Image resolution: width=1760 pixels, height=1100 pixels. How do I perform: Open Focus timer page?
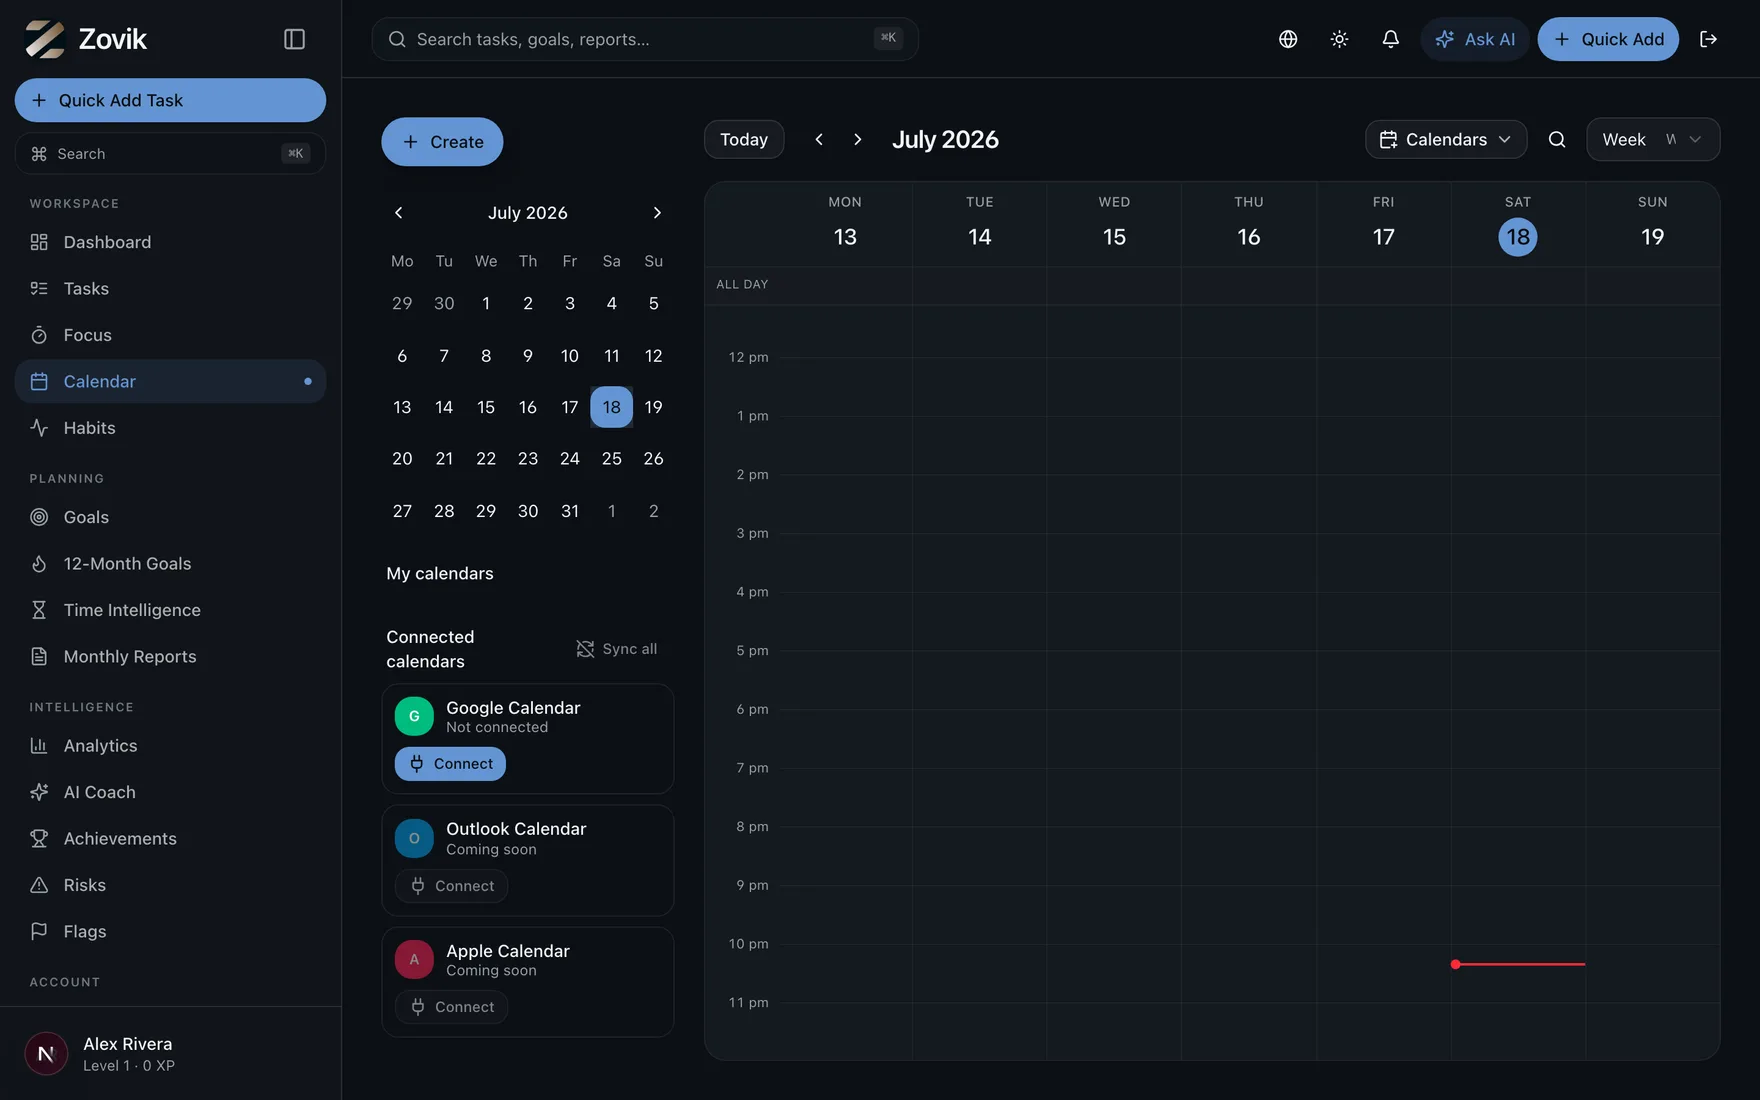coord(170,335)
